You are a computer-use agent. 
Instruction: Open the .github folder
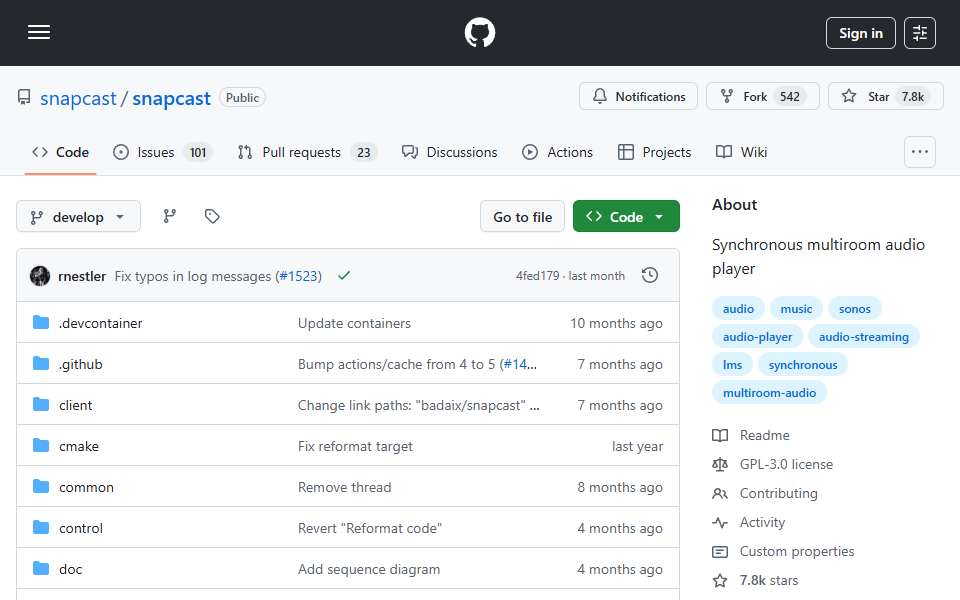click(x=81, y=364)
